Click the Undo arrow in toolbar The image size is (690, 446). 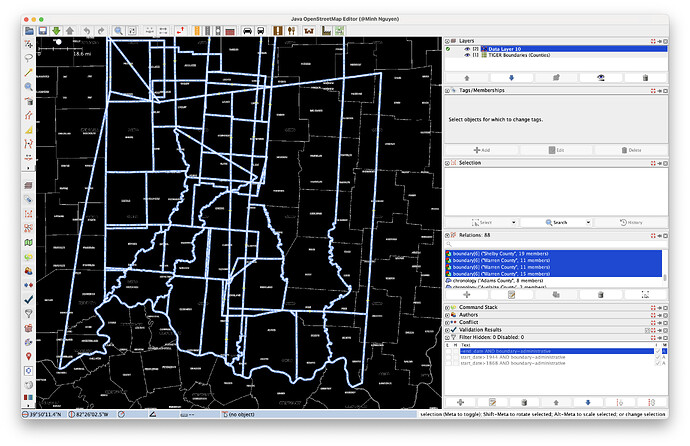pyautogui.click(x=86, y=31)
